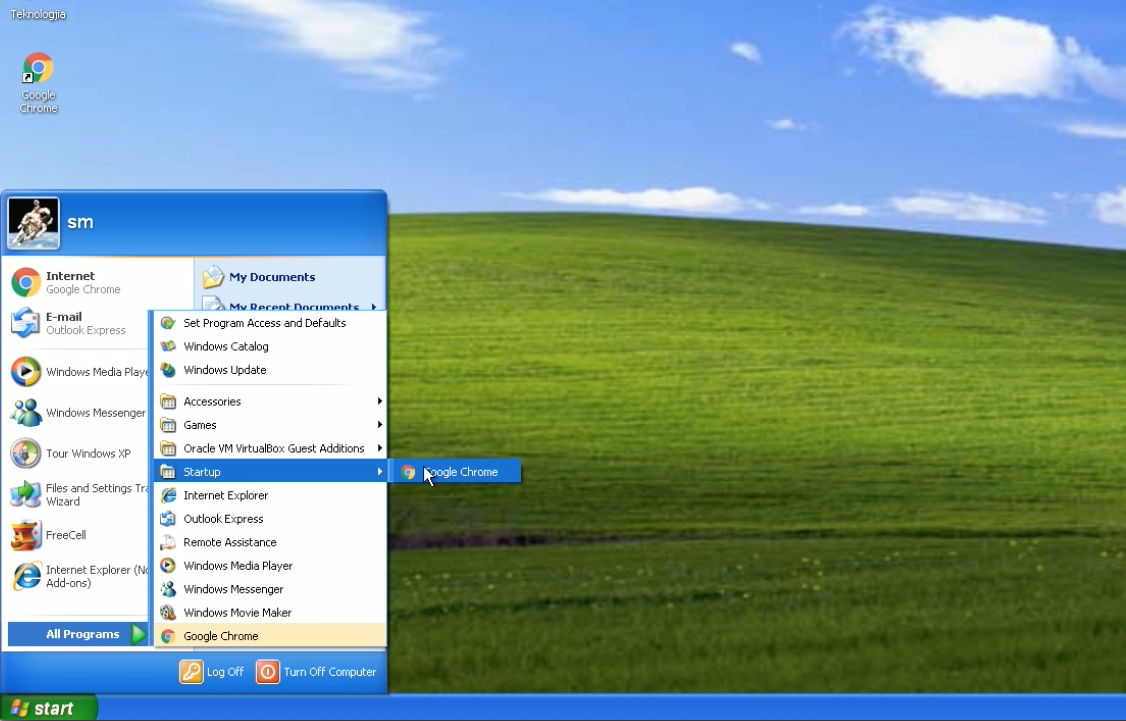Select Windows Catalog menu entry text
Screen dimensions: 1126x721
[x=226, y=346]
